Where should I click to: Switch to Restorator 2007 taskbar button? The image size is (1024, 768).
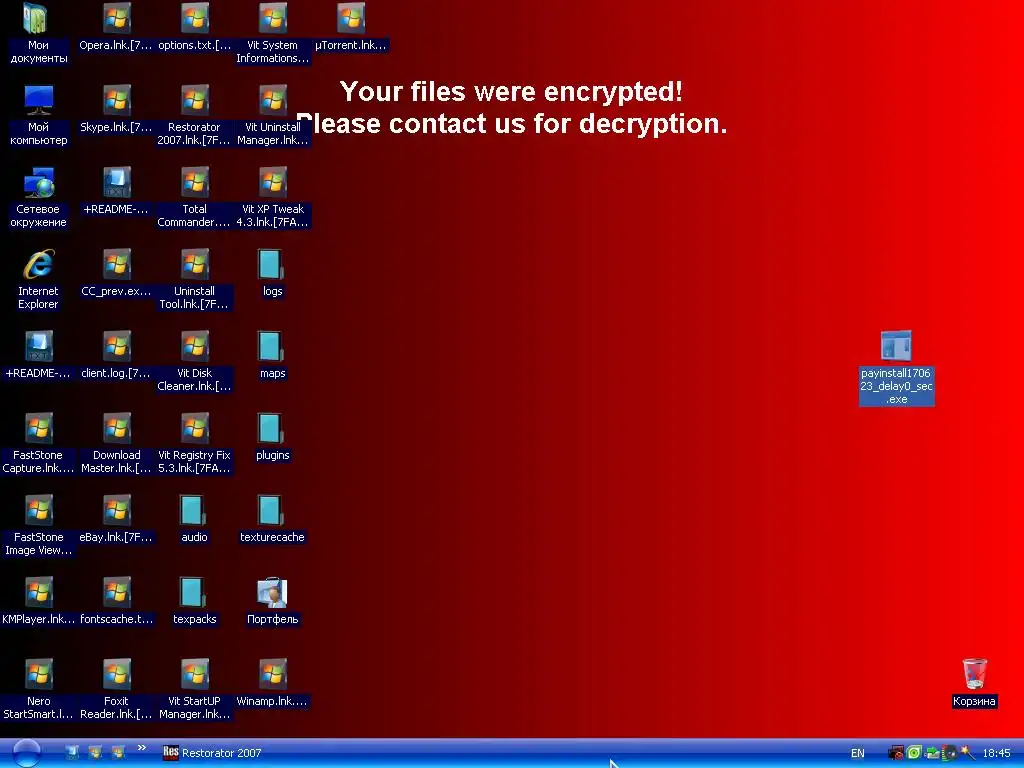point(213,753)
